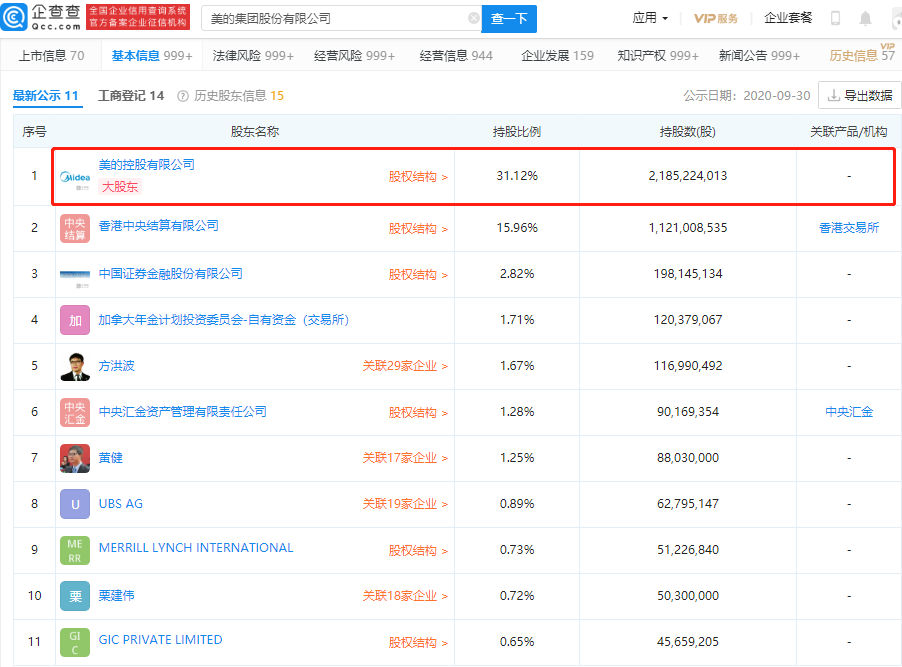Click the 查一下 search button
The width and height of the screenshot is (902, 667).
click(509, 19)
